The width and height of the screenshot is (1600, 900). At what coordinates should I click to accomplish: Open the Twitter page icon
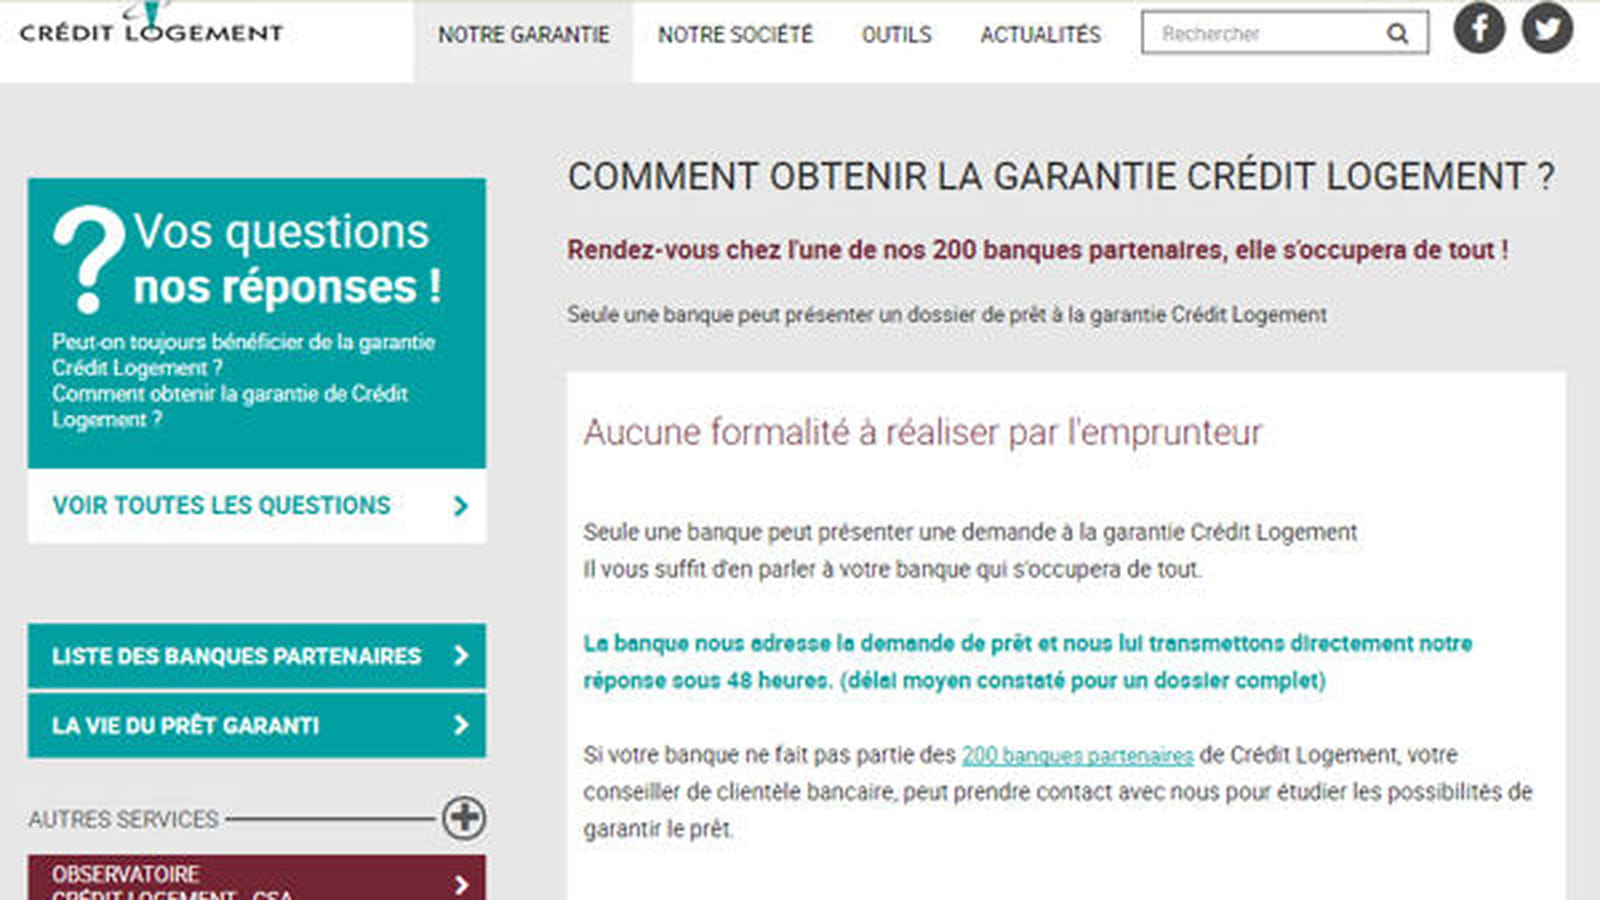pyautogui.click(x=1547, y=28)
